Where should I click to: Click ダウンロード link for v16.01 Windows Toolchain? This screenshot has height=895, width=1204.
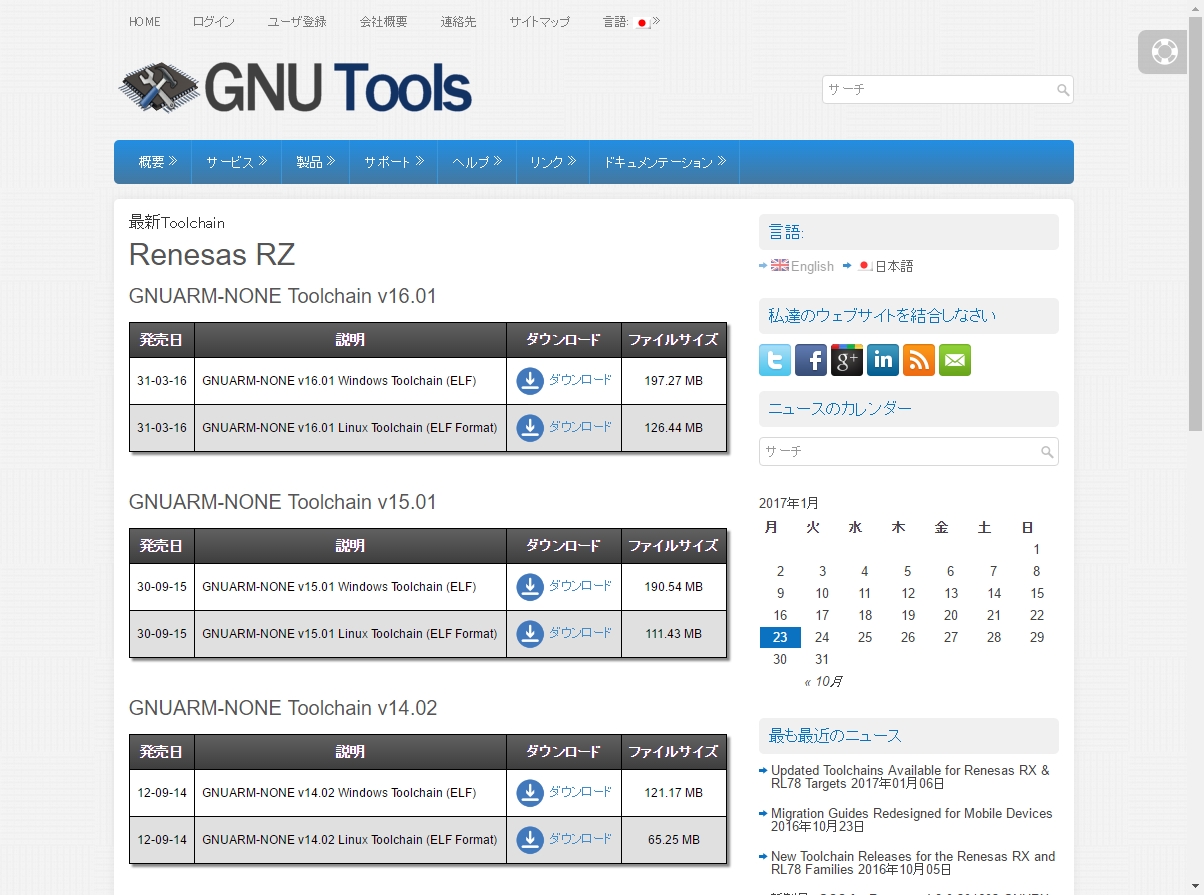580,380
